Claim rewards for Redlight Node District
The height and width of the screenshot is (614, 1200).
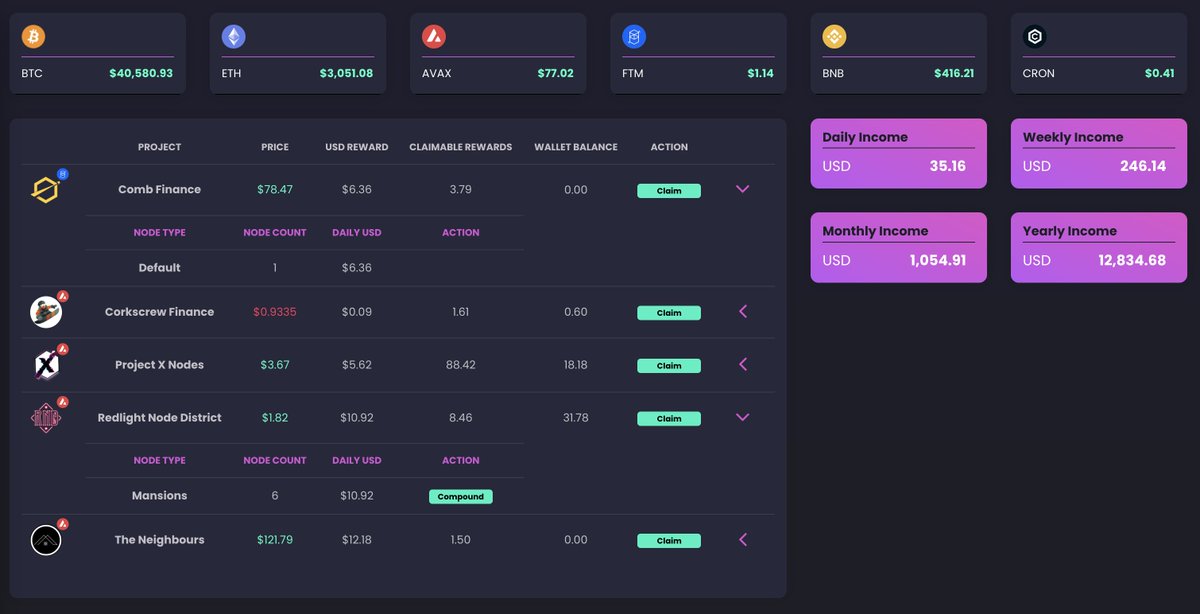click(669, 419)
